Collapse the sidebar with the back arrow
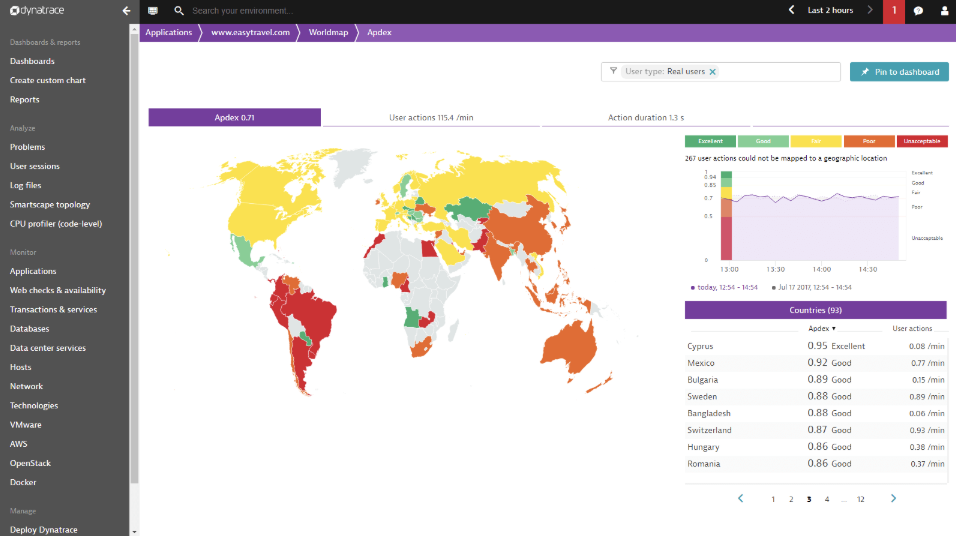Viewport: 956px width, 536px height. pos(126,10)
